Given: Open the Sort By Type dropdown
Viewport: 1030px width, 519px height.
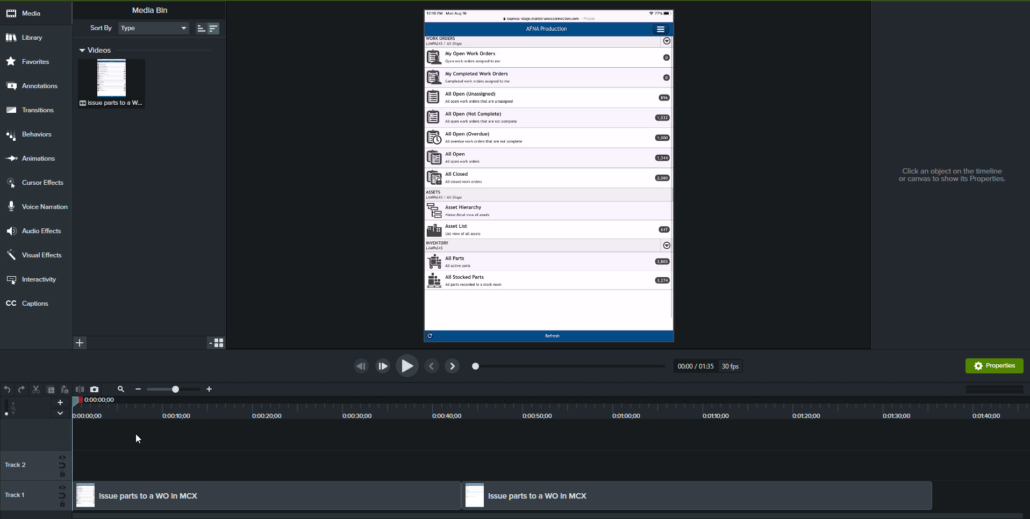Looking at the screenshot, I should 154,28.
